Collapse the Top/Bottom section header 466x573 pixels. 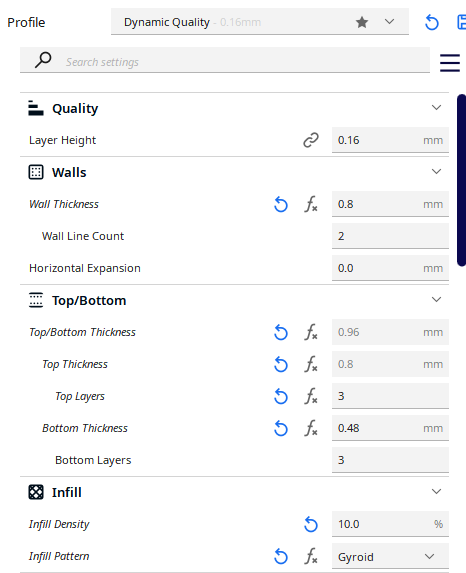pos(436,300)
